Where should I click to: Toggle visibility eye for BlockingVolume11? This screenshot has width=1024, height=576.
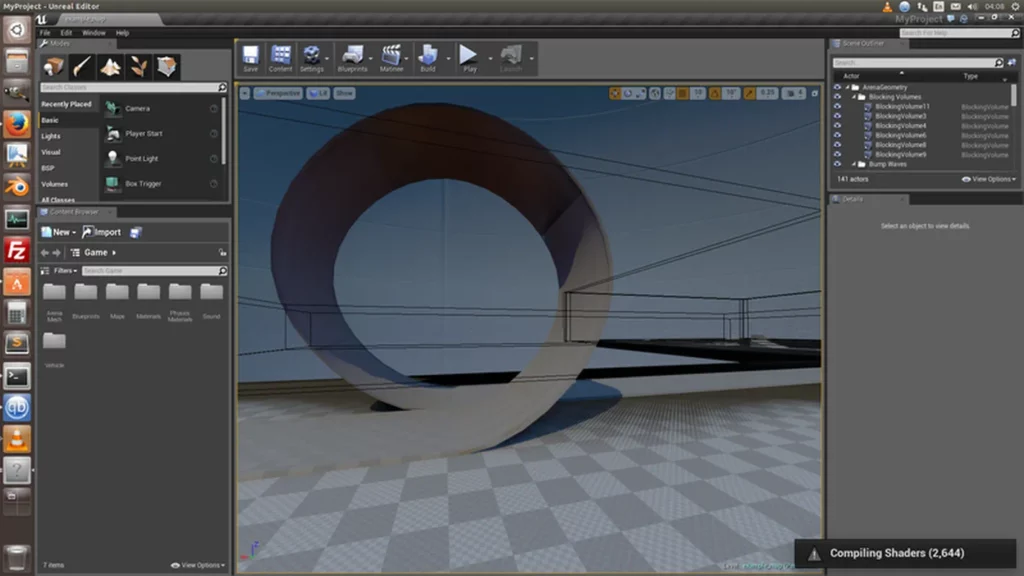[x=838, y=106]
